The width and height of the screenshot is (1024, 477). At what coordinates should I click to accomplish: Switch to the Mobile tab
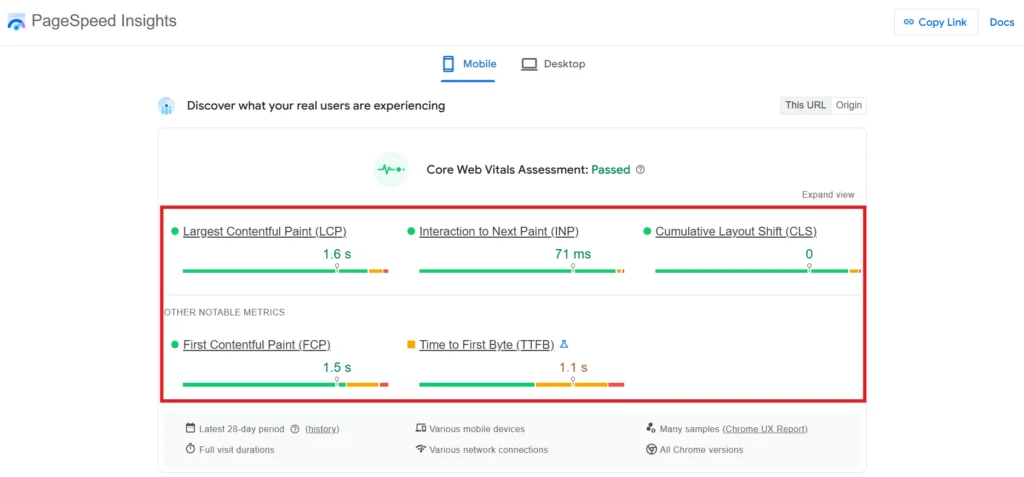pyautogui.click(x=468, y=64)
